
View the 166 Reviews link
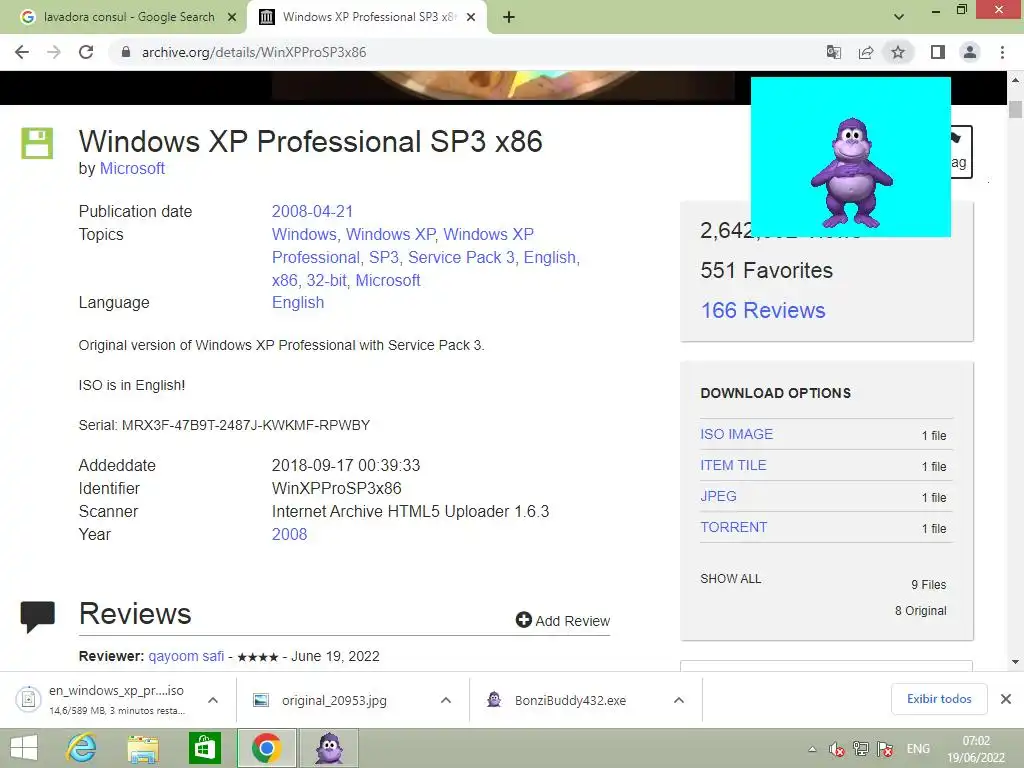click(763, 310)
